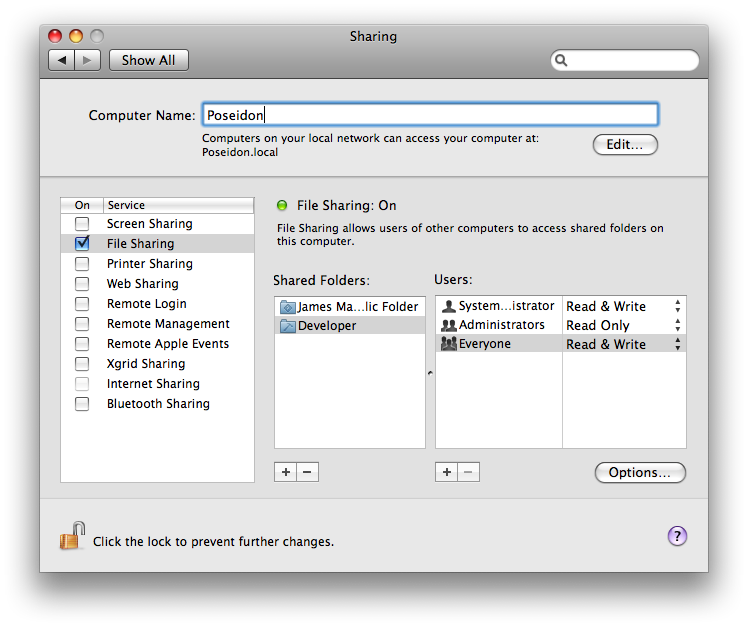
Task: Select File Sharing service row
Action: [x=157, y=243]
